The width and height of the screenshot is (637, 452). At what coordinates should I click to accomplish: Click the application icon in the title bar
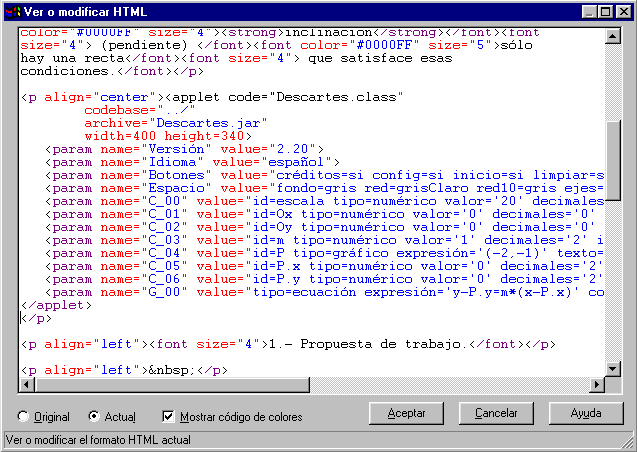(x=13, y=12)
